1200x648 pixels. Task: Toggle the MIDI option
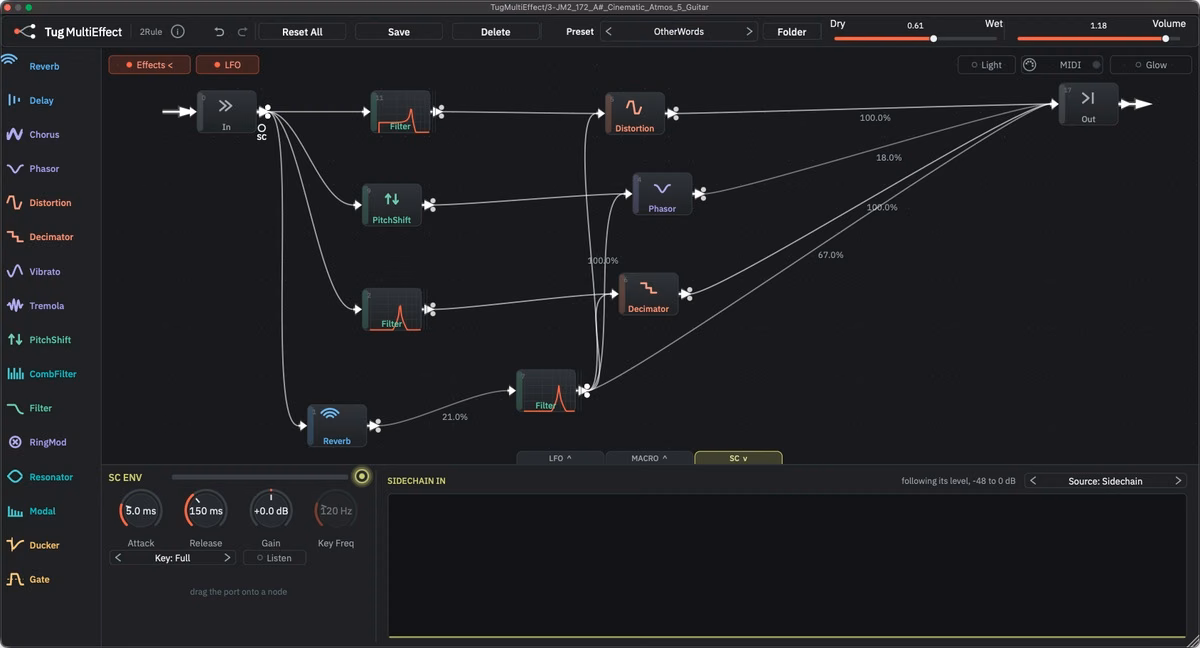click(x=1072, y=65)
